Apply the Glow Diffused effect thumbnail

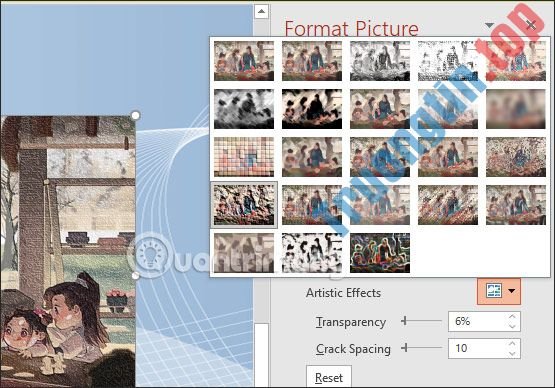pyautogui.click(x=448, y=109)
